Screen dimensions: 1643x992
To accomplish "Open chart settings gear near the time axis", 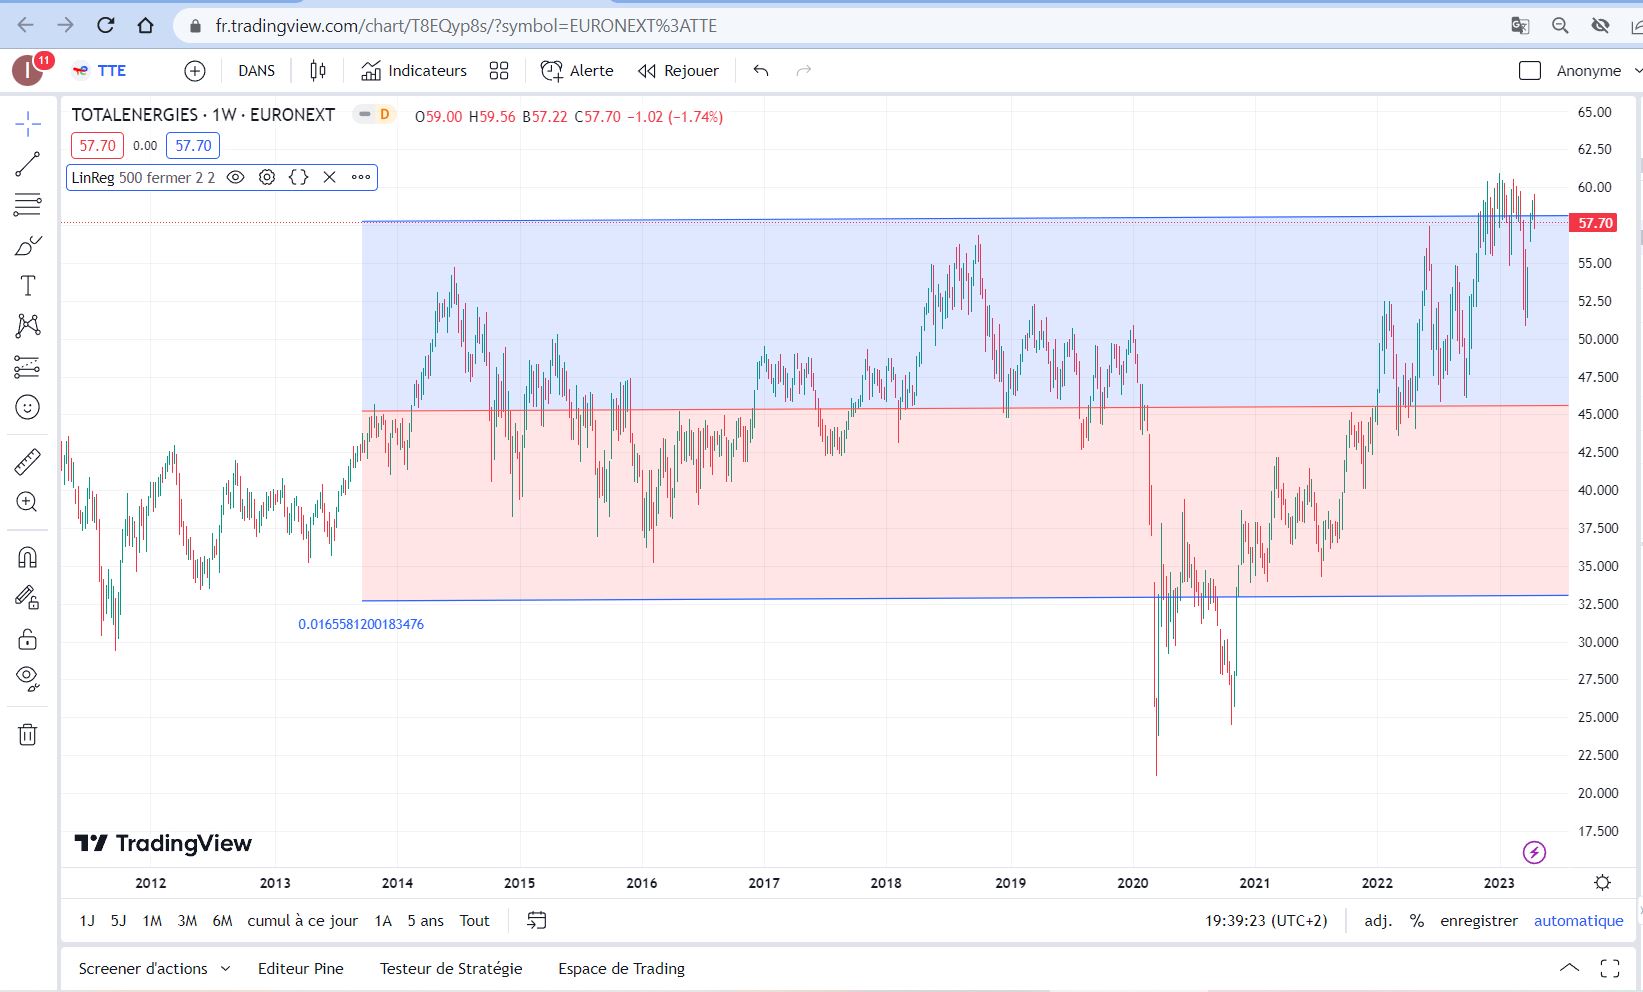I will click(1602, 883).
